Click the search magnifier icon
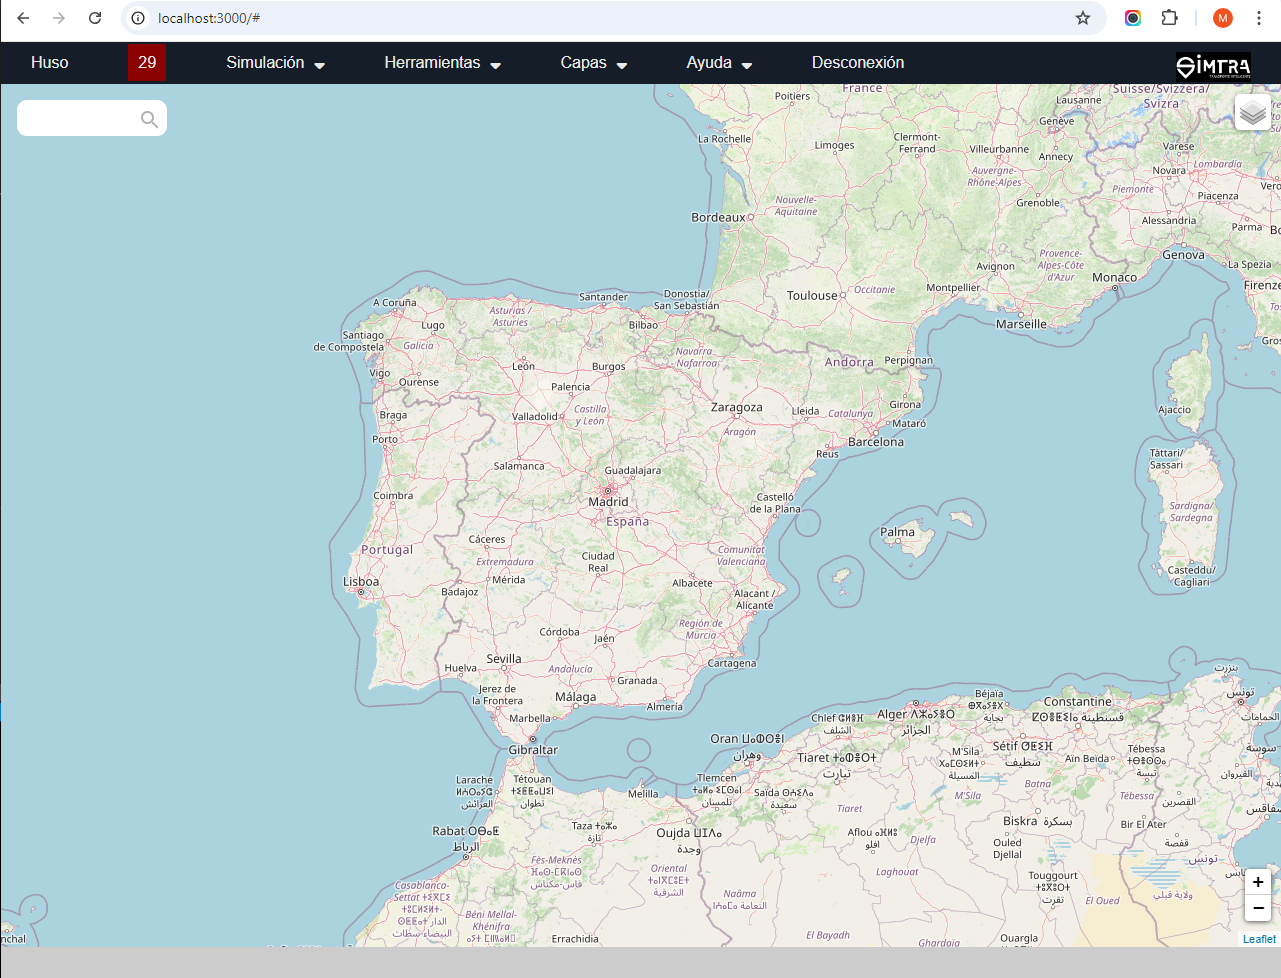This screenshot has height=978, width=1281. (149, 119)
